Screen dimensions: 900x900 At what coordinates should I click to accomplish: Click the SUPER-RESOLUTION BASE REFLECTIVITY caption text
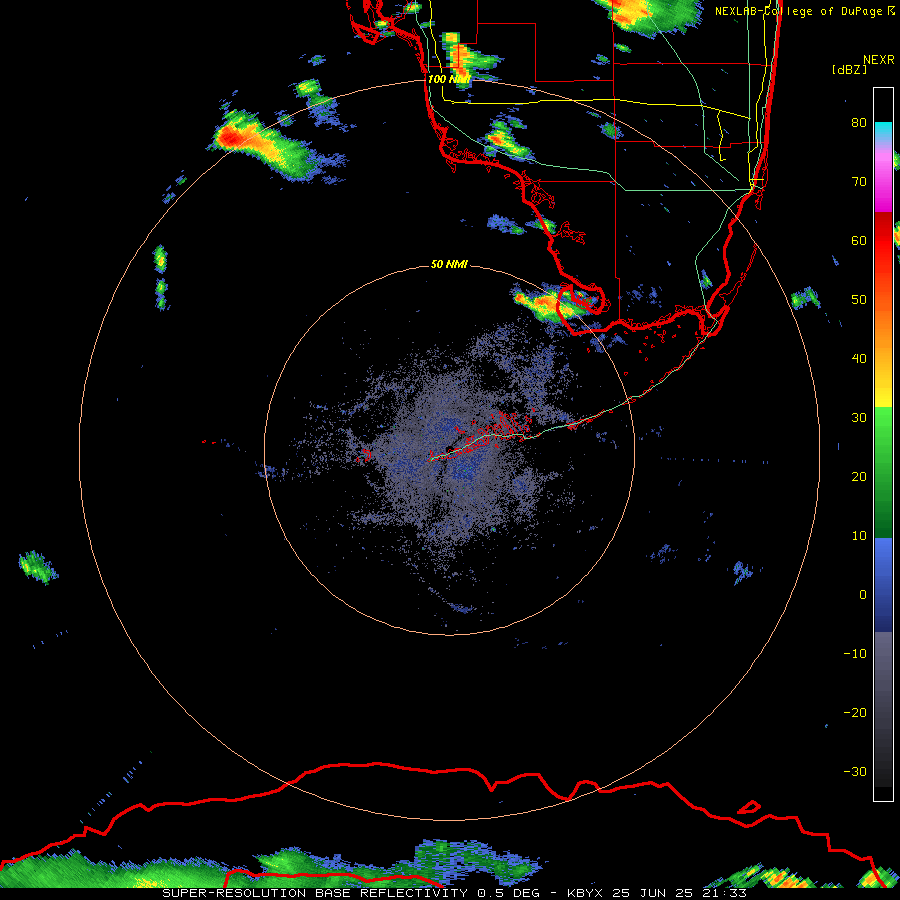click(315, 893)
